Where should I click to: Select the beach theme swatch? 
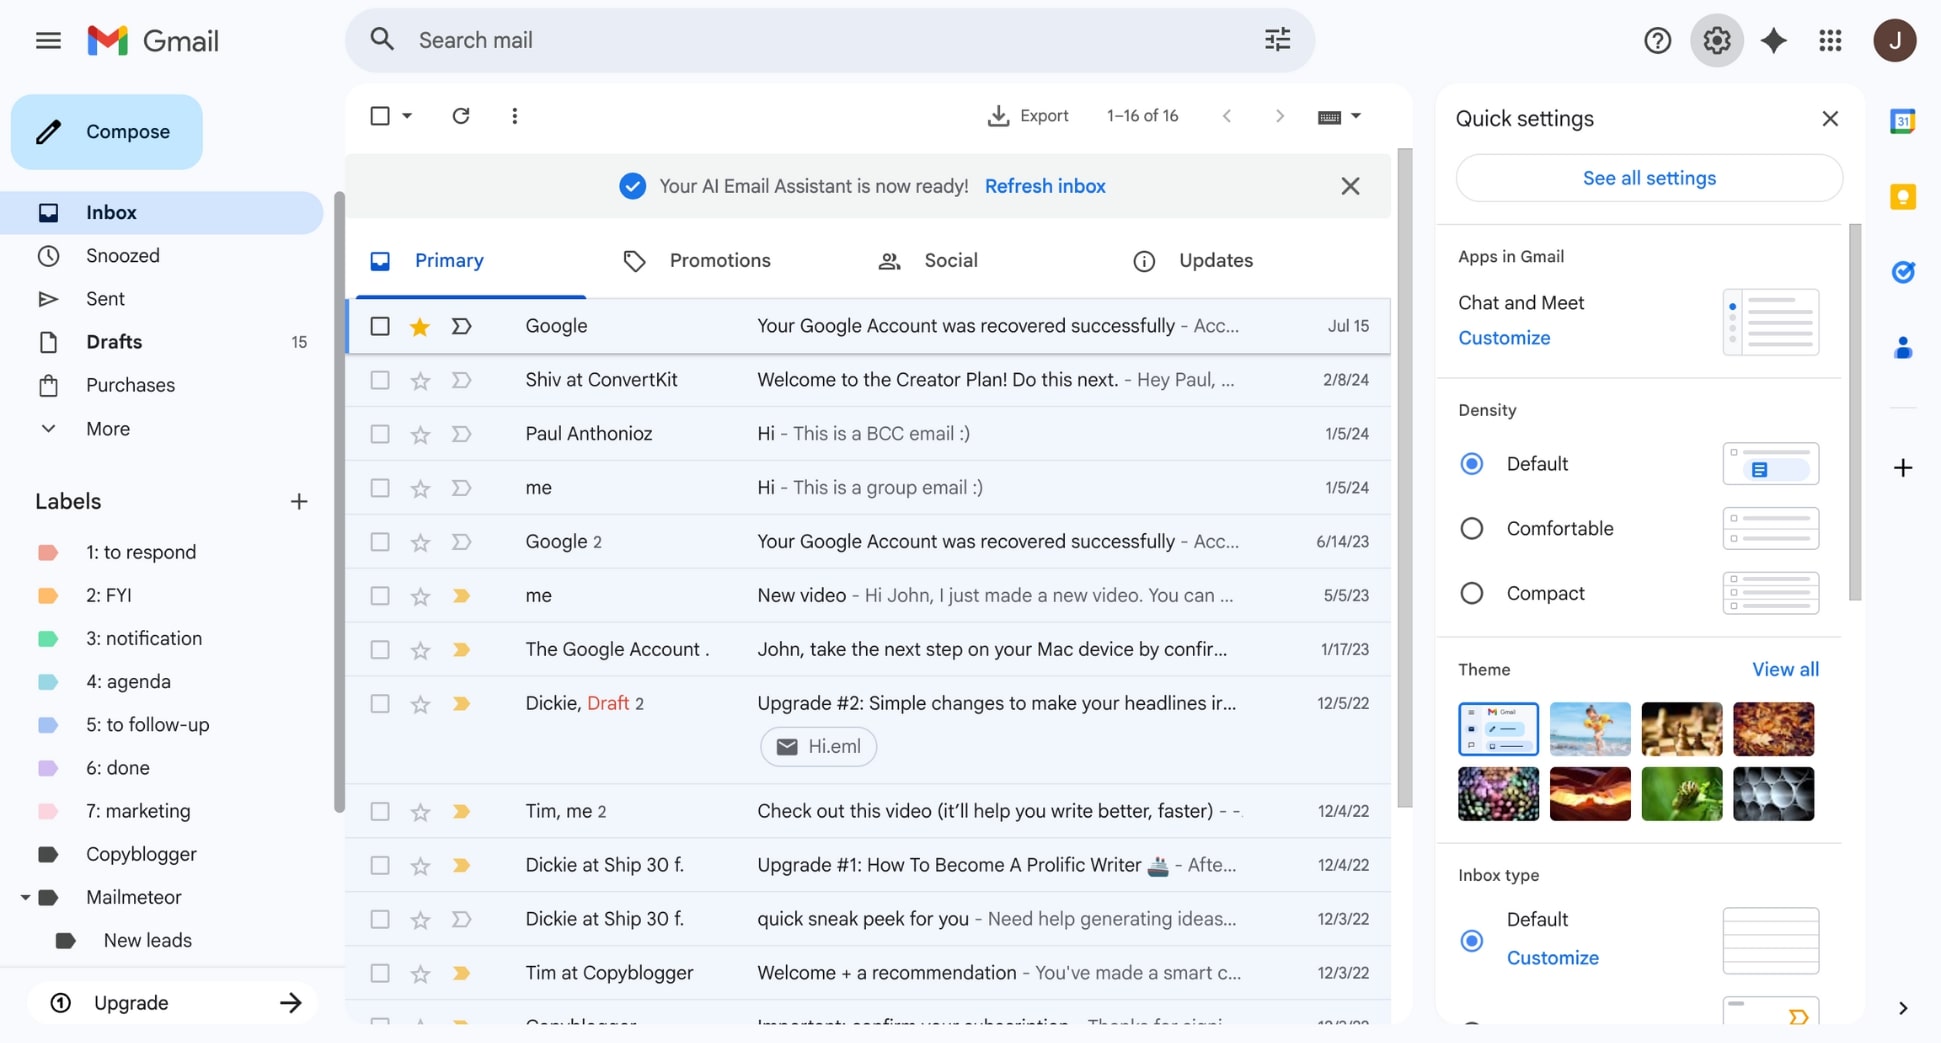1589,729
